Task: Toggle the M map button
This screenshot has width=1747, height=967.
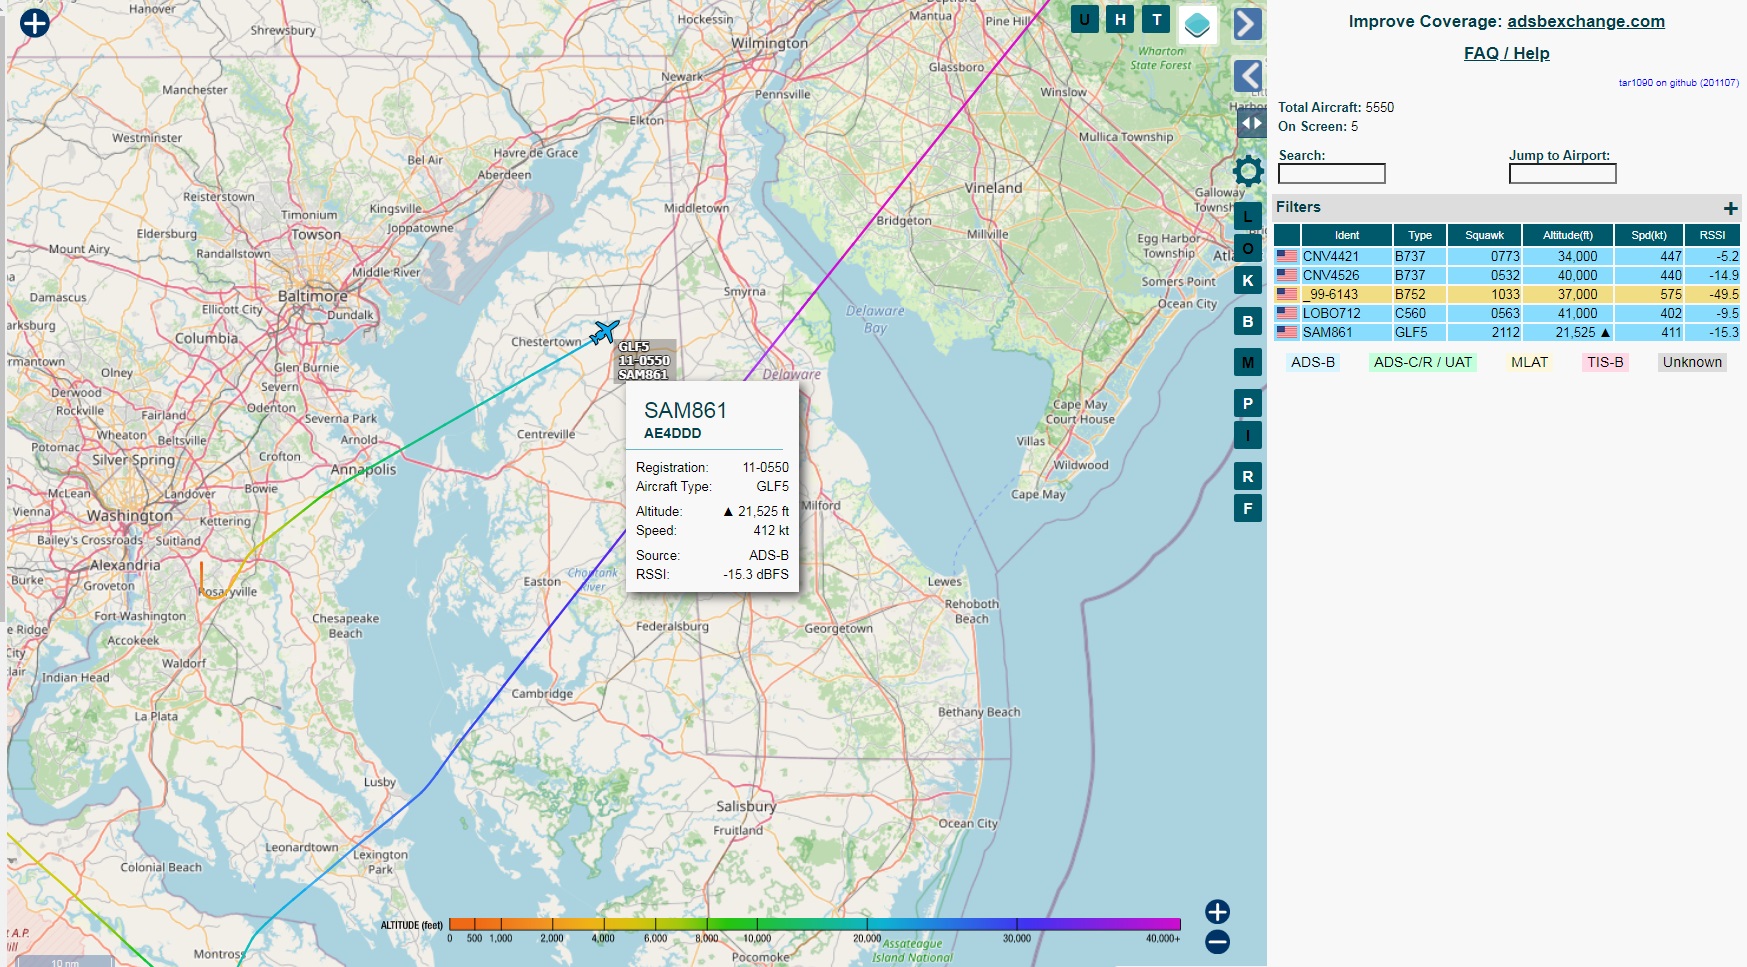Action: pyautogui.click(x=1247, y=362)
